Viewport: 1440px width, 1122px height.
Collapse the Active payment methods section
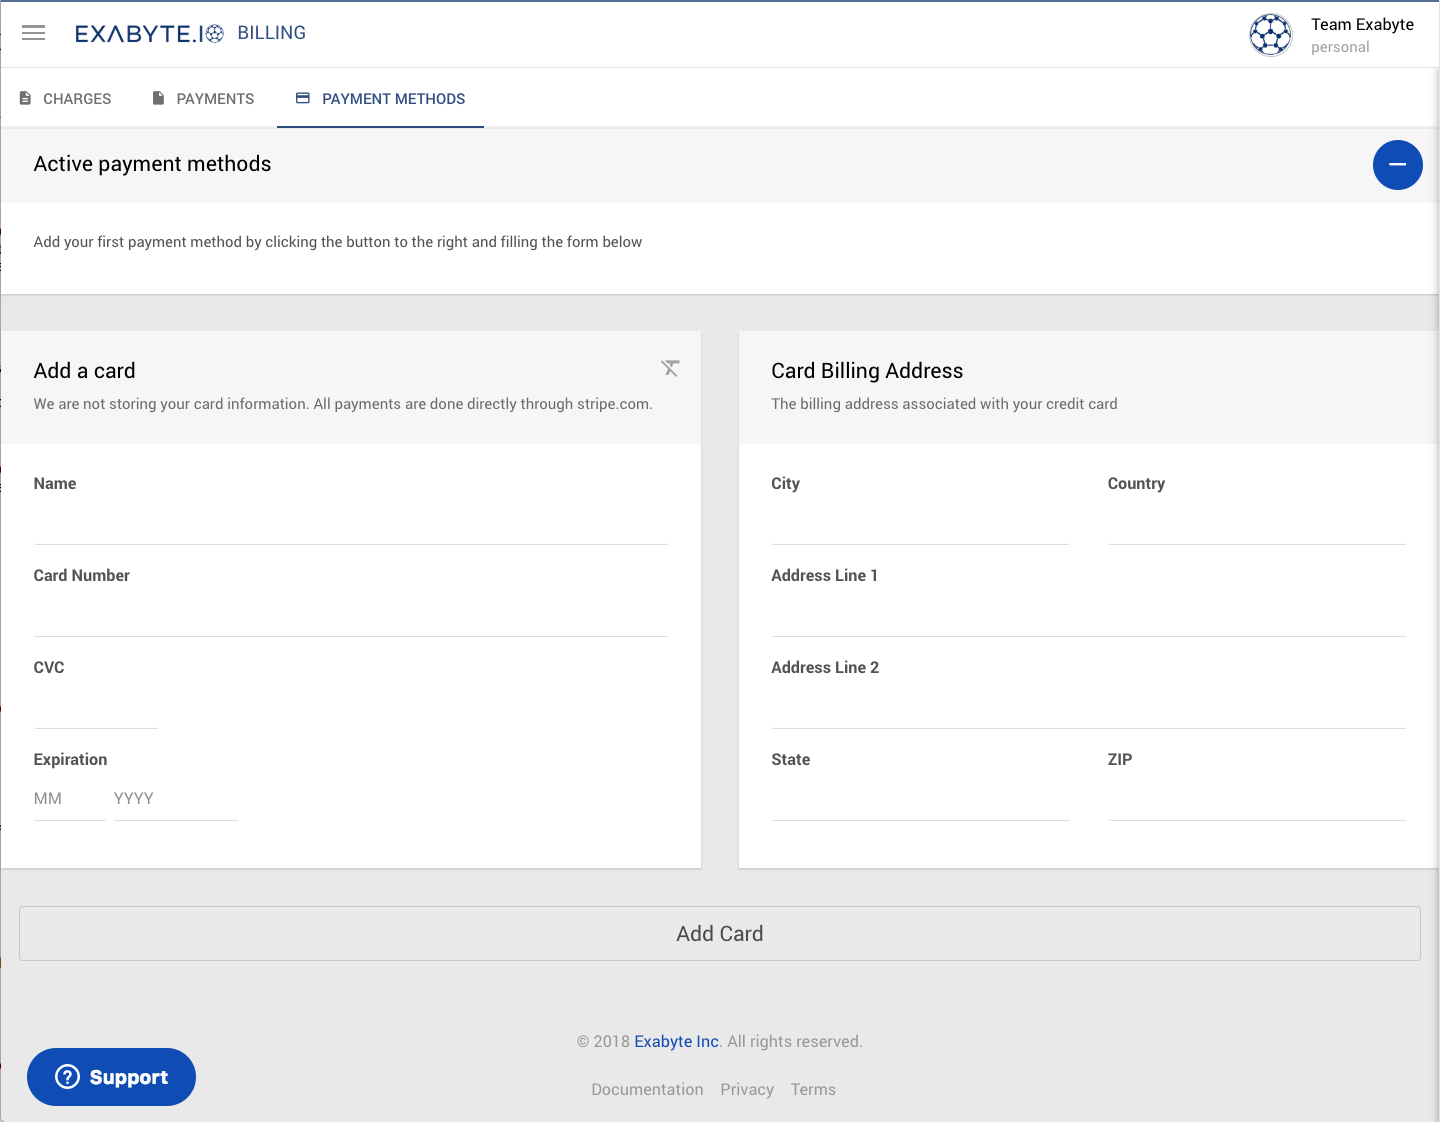(1397, 165)
